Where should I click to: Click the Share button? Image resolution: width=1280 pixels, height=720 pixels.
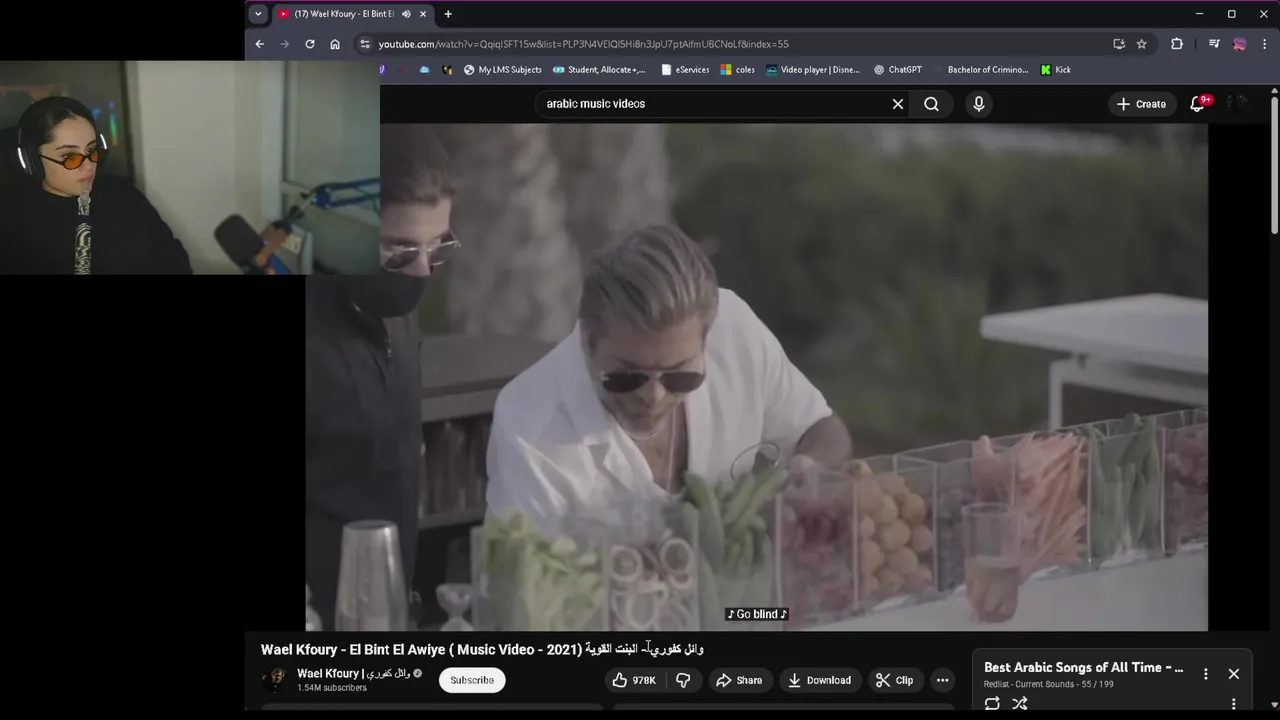[739, 680]
